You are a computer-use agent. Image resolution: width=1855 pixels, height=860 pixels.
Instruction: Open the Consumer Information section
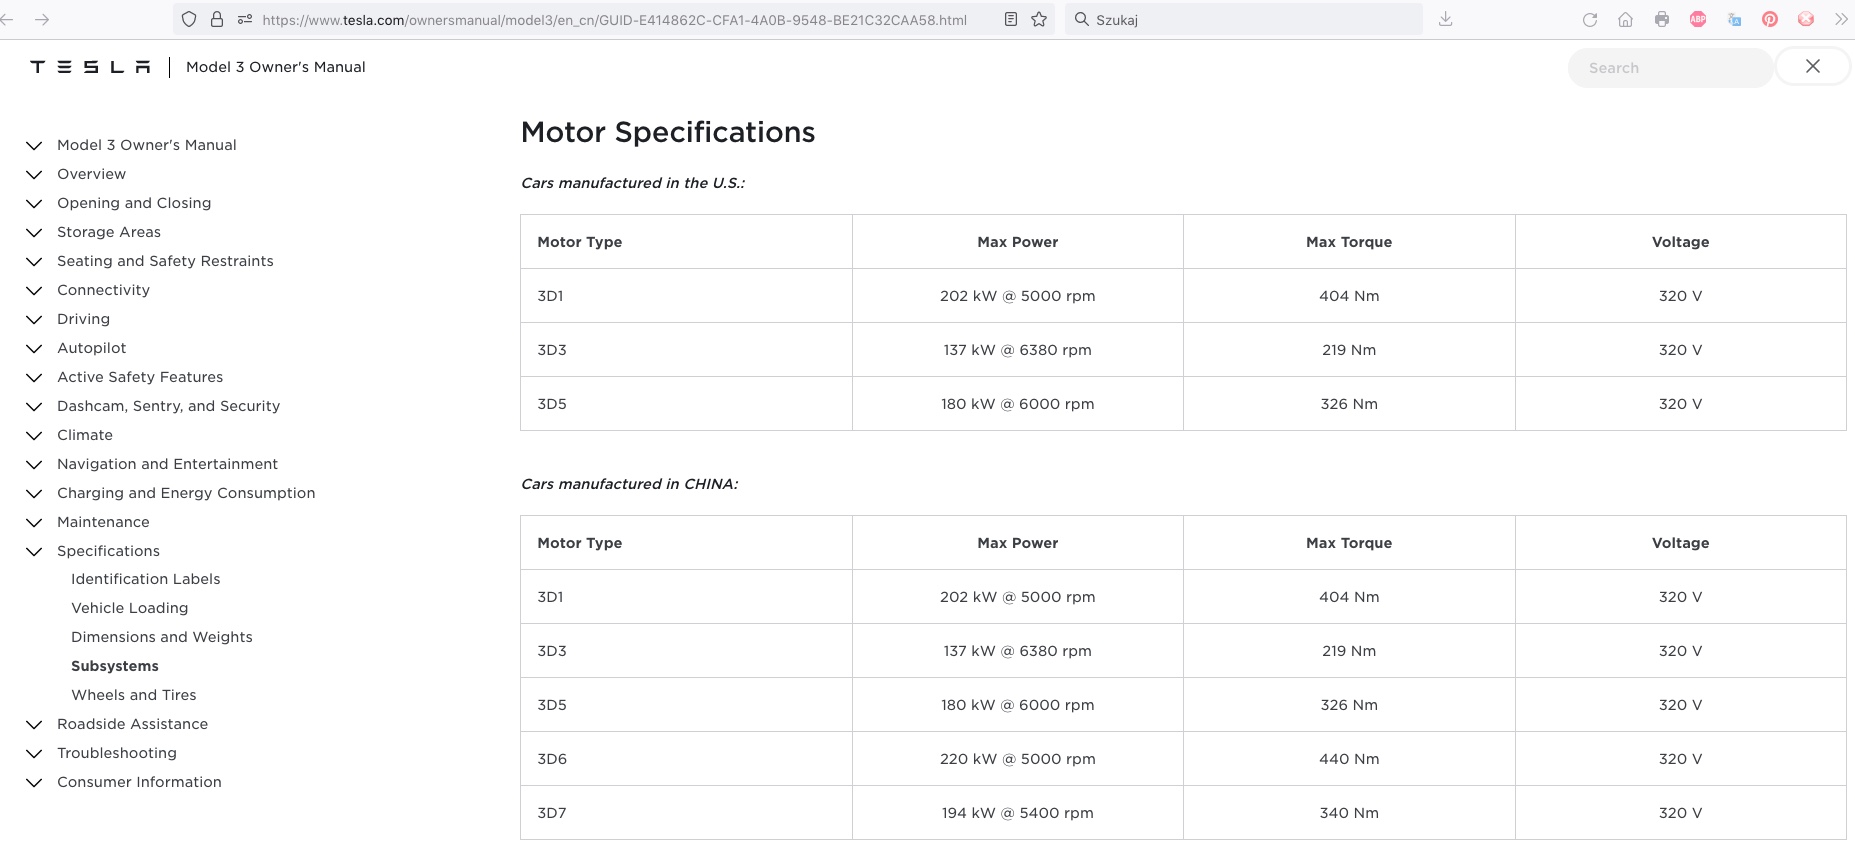pos(139,782)
